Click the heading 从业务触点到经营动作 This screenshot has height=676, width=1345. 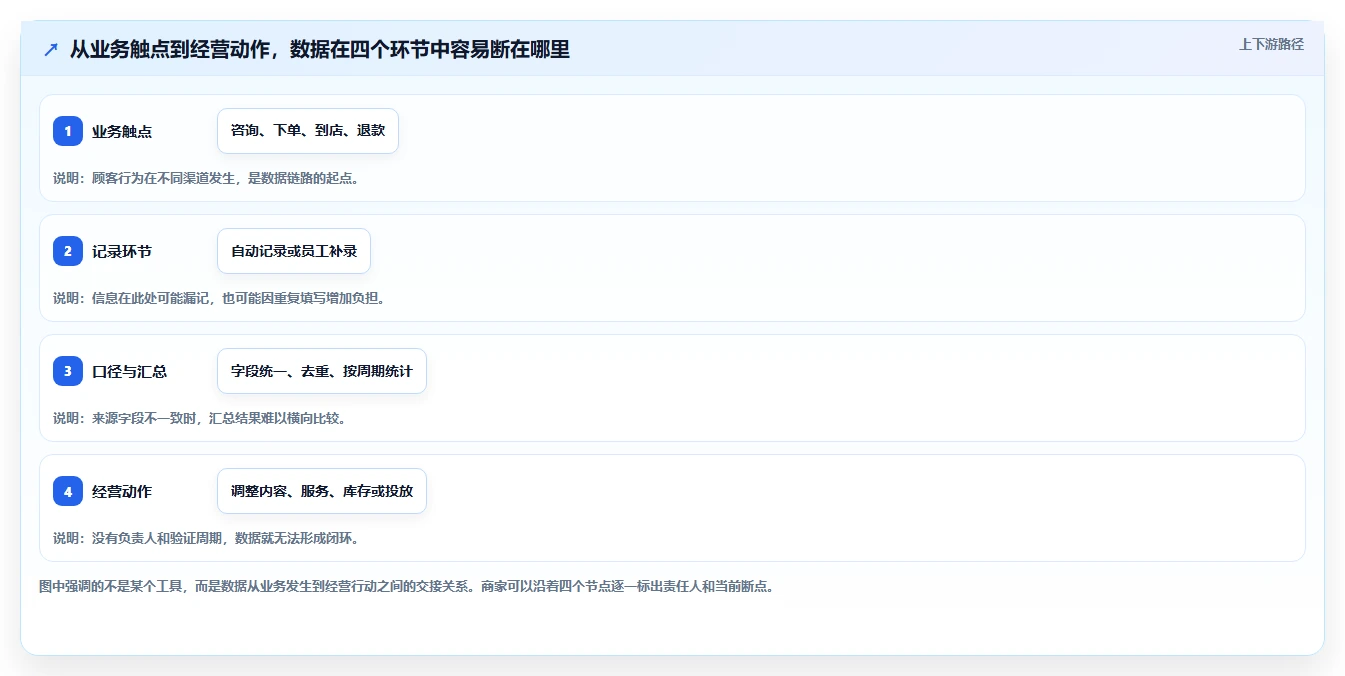coord(320,50)
